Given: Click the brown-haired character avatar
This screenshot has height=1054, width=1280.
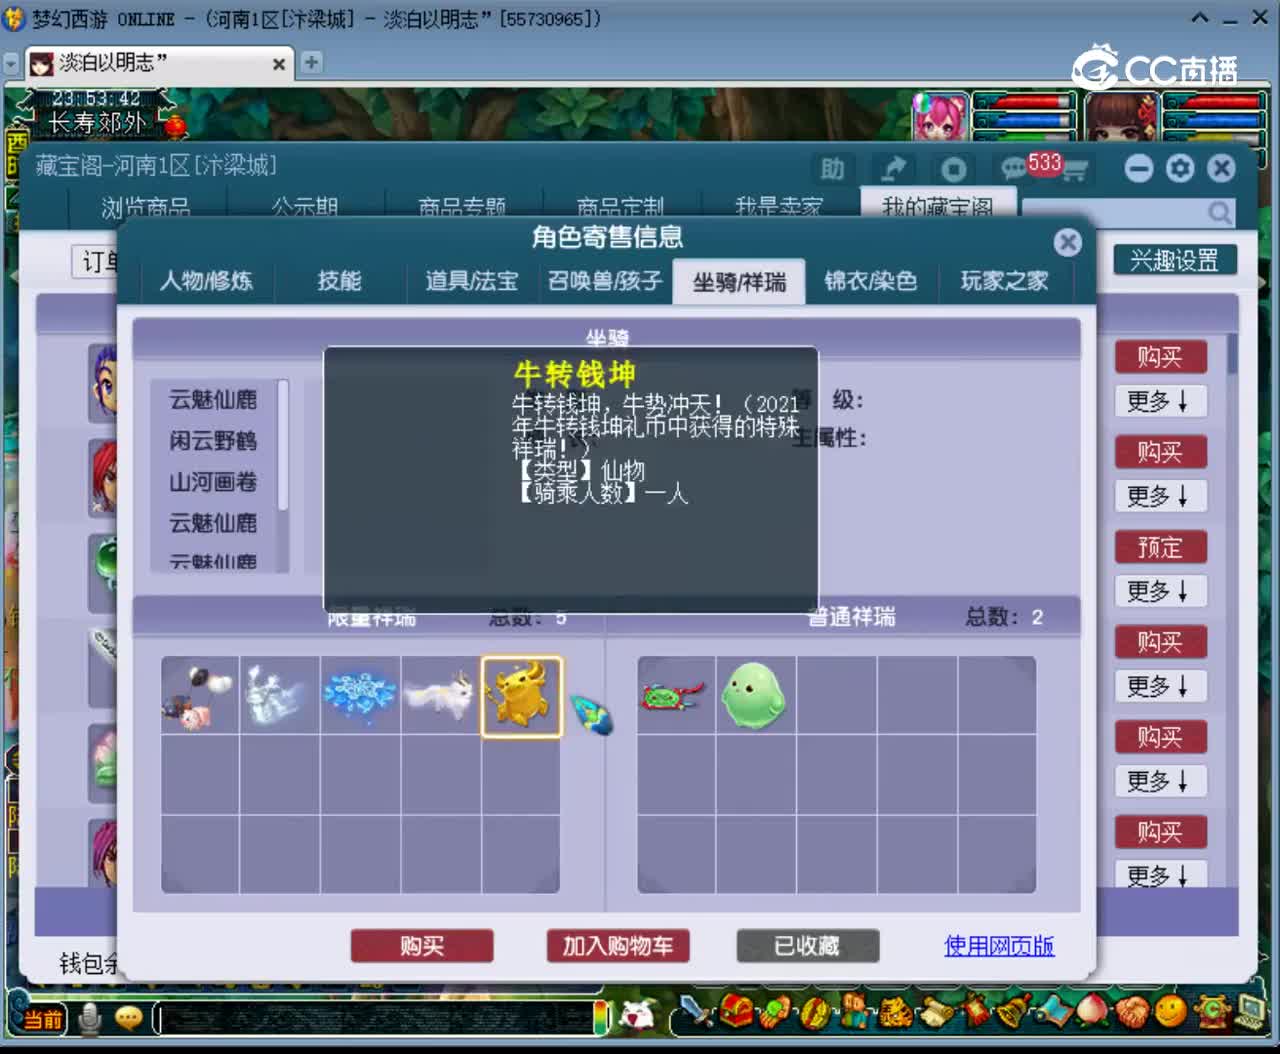Looking at the screenshot, I should click(x=1121, y=116).
